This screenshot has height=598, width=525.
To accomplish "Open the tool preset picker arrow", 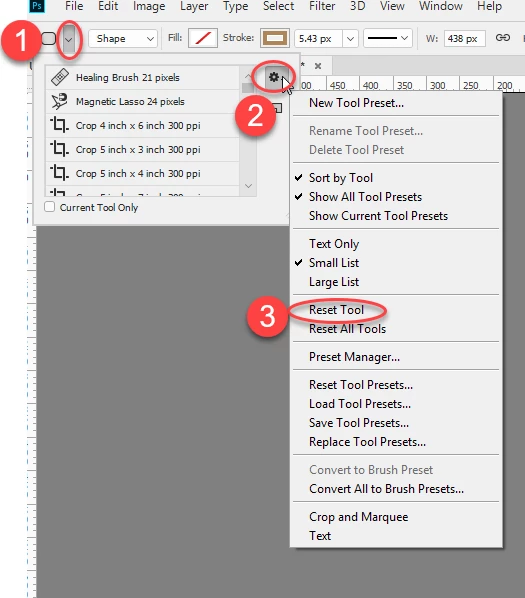I will point(69,39).
